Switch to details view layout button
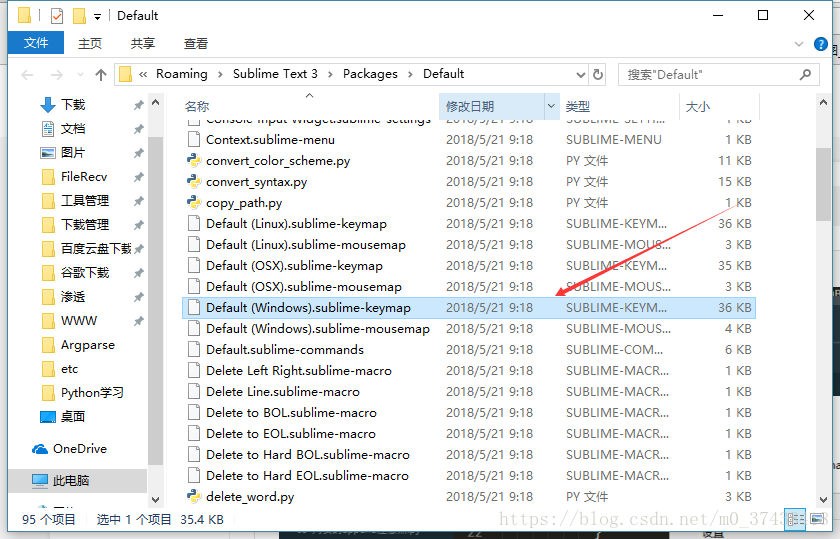The height and width of the screenshot is (539, 840). (x=796, y=519)
